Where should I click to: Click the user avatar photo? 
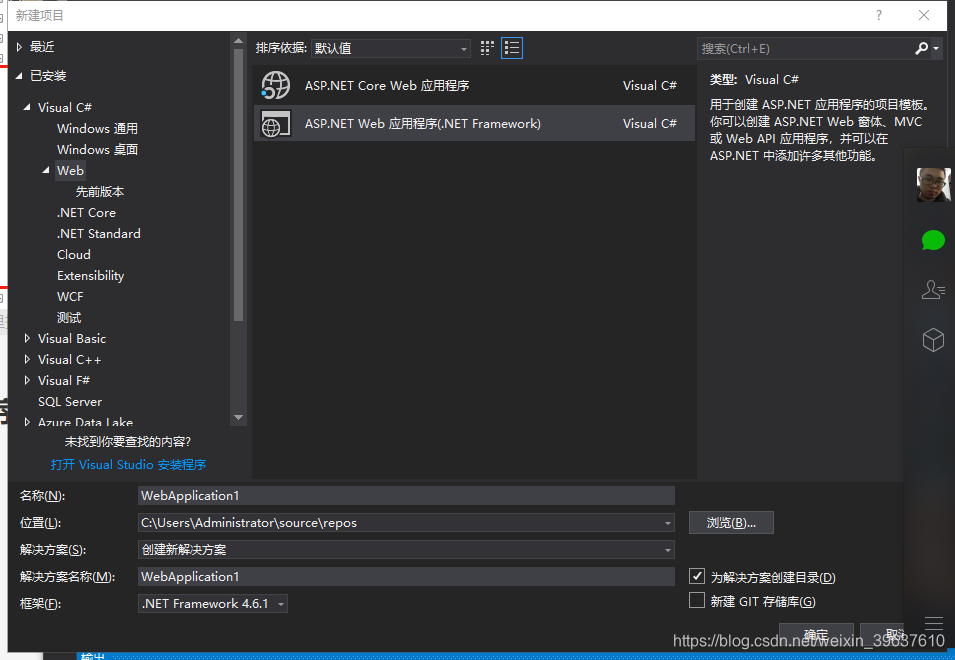[933, 185]
